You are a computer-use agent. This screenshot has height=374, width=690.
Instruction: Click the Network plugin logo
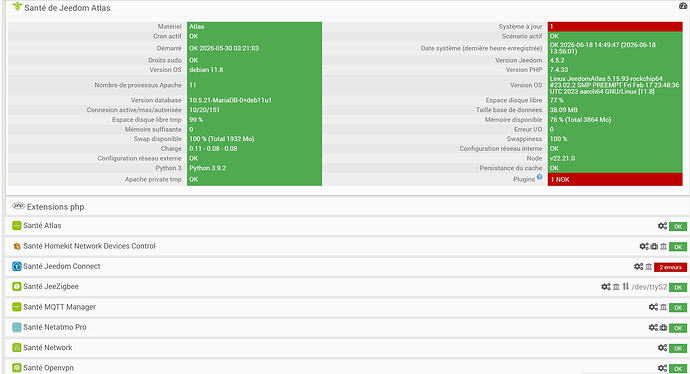17,348
